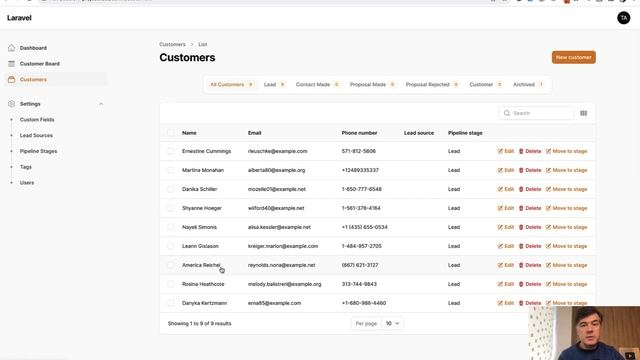The width and height of the screenshot is (640, 360).
Task: Check the box for Danika Schiller
Action: click(x=171, y=189)
